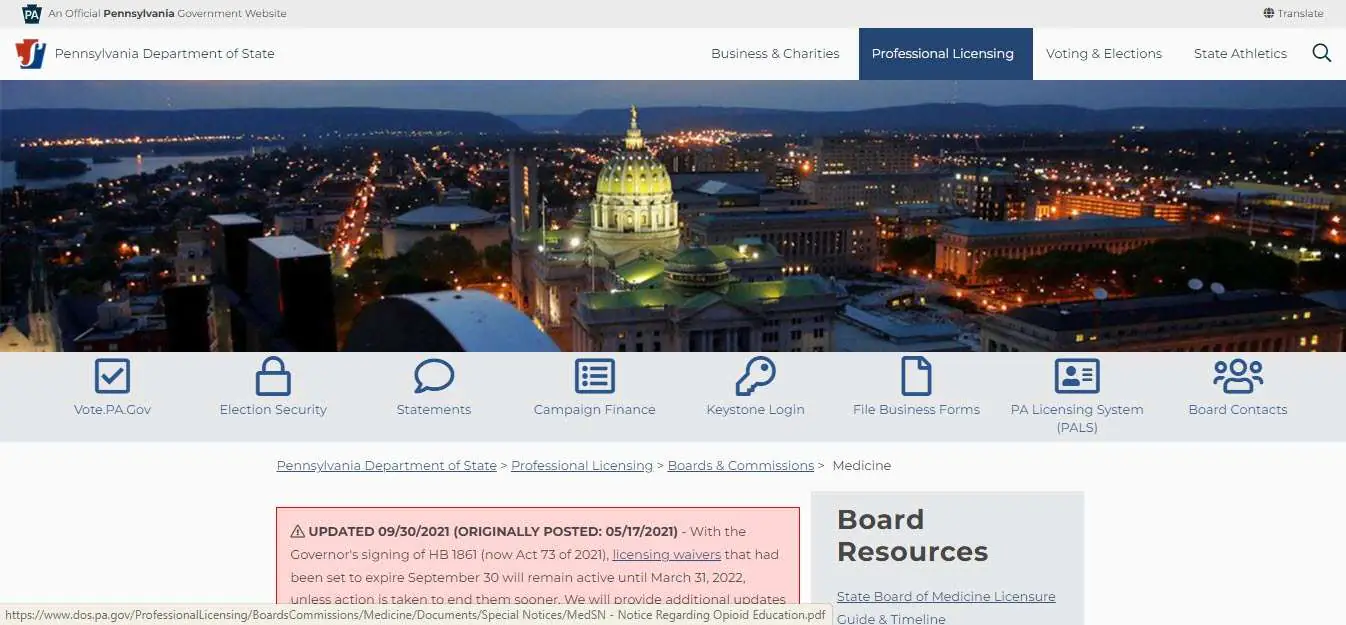
Task: Open Election Security via the padlock icon
Action: point(272,375)
